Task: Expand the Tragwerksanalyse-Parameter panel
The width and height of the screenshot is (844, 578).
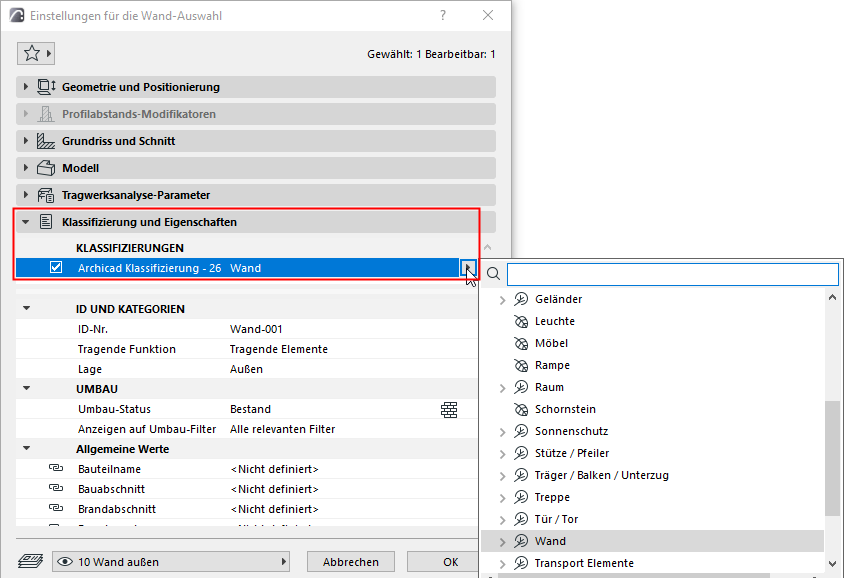Action: point(25,195)
